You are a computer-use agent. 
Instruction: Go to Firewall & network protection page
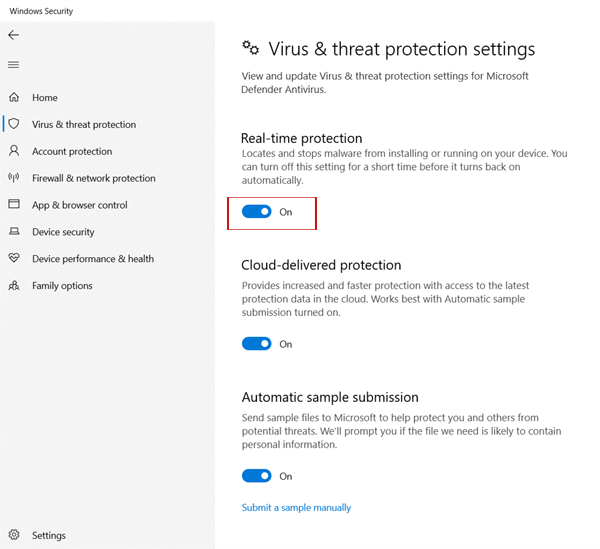[94, 178]
